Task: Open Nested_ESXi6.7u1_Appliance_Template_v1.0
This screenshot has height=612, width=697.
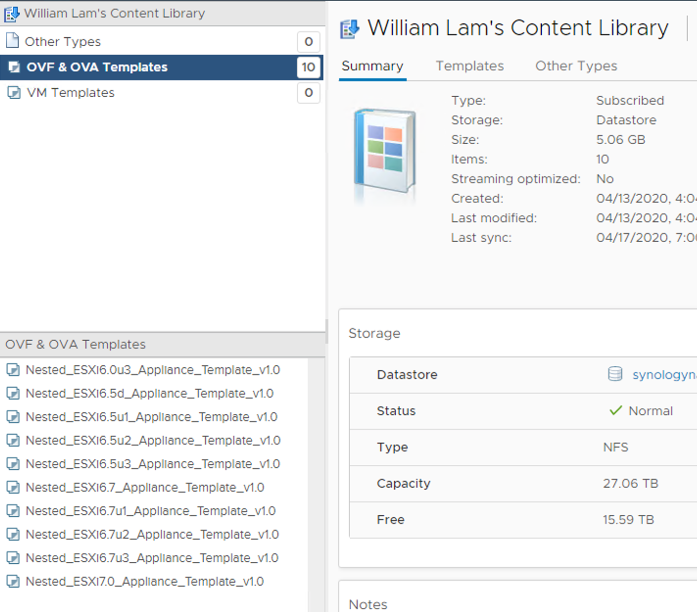Action: click(151, 511)
